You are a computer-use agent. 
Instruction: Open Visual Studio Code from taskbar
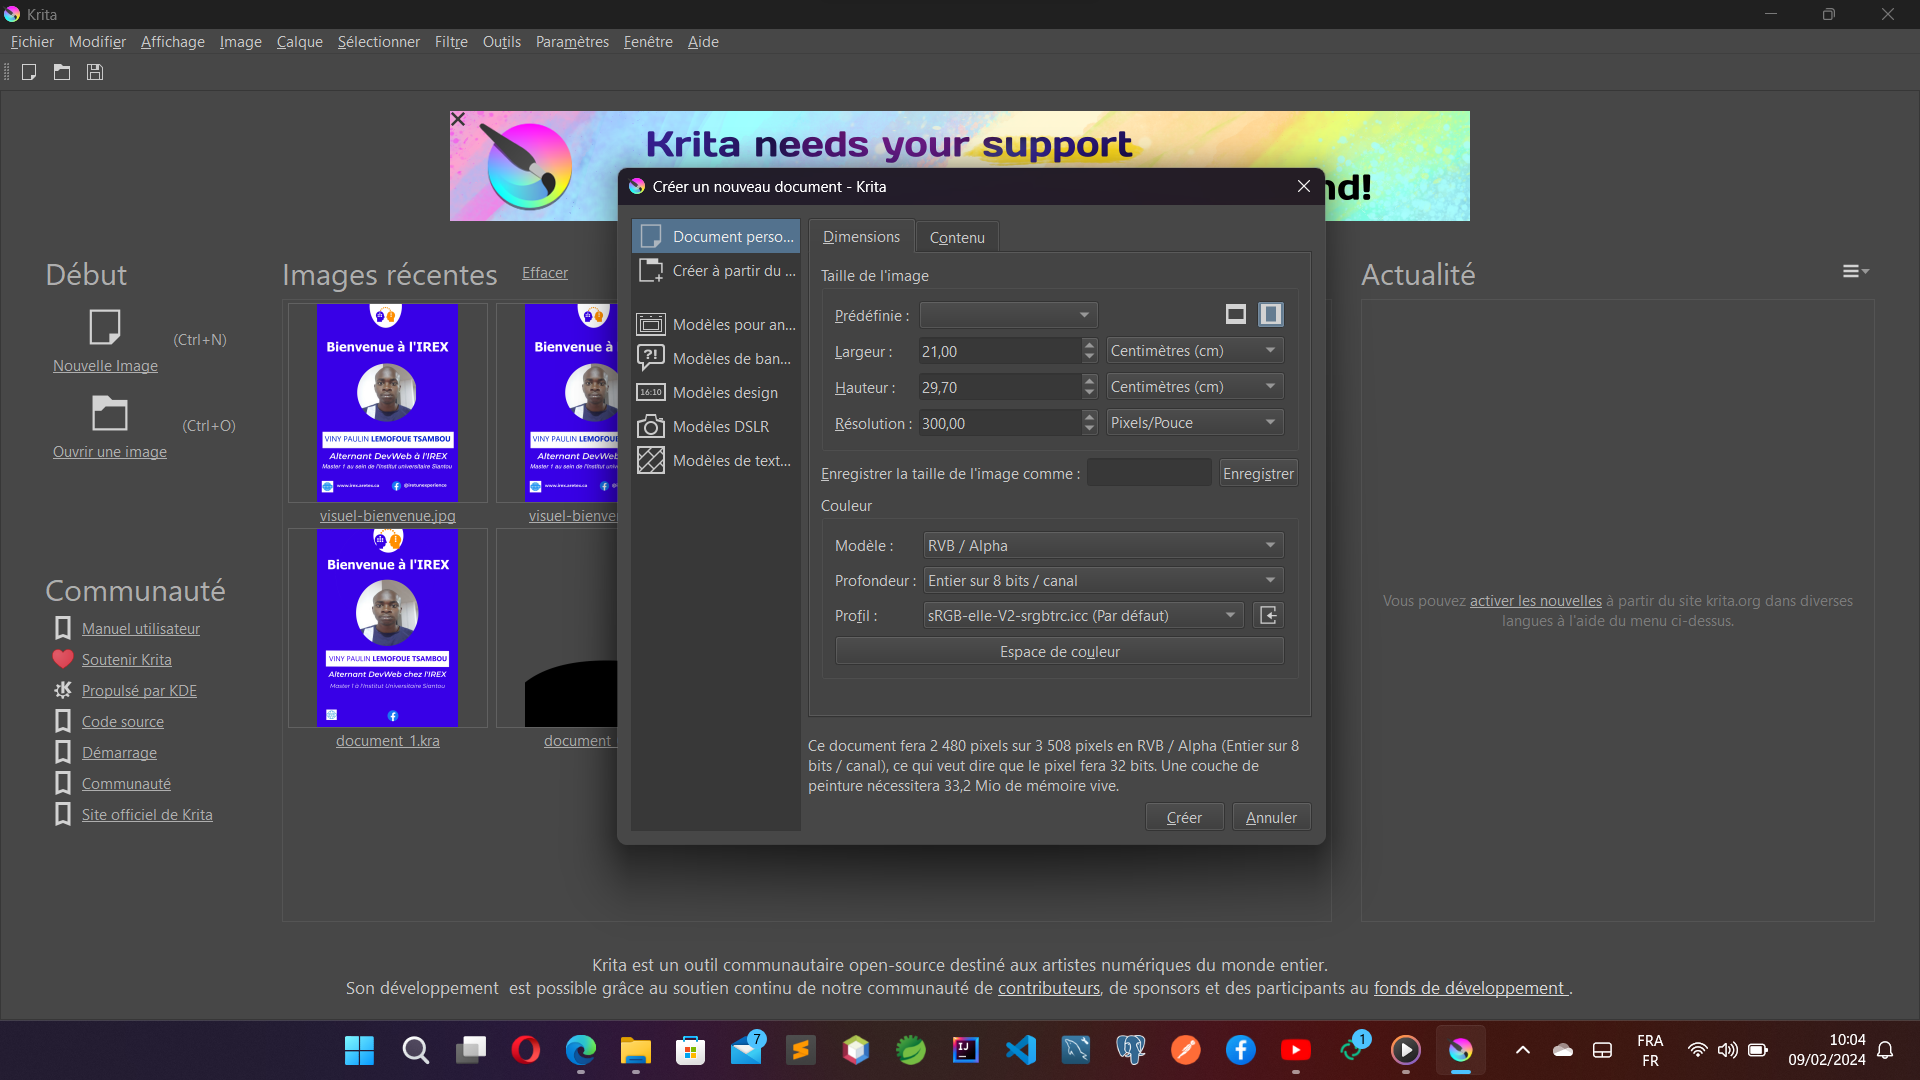1021,1050
